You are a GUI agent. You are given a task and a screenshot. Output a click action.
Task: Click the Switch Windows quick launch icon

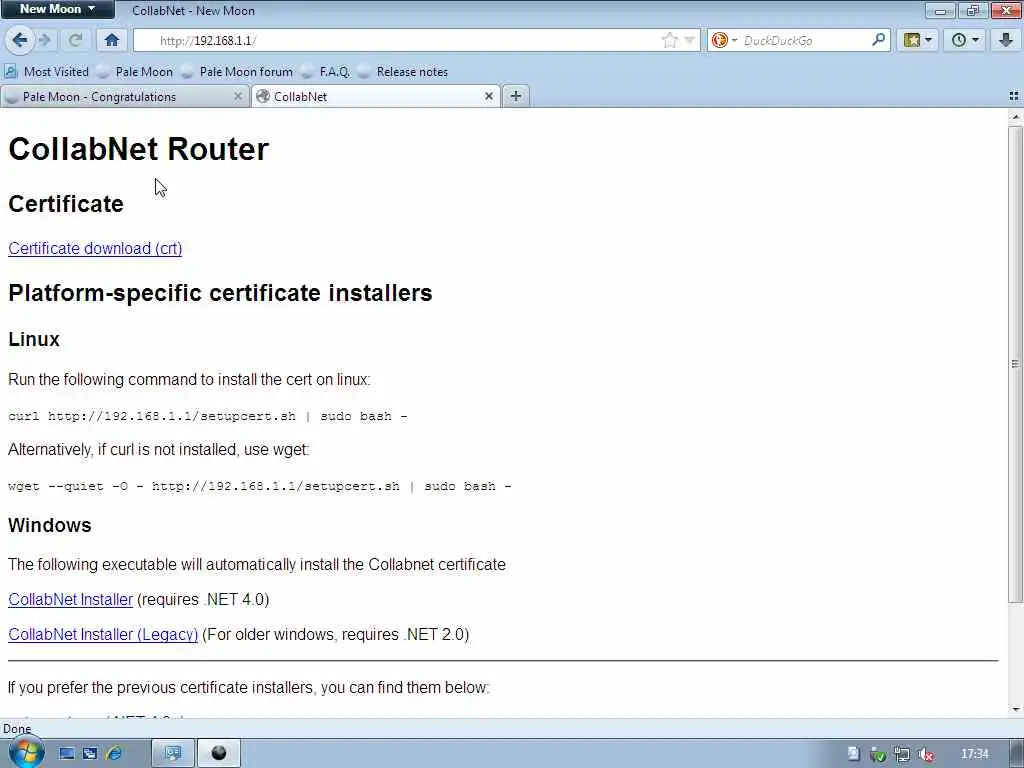coord(90,754)
